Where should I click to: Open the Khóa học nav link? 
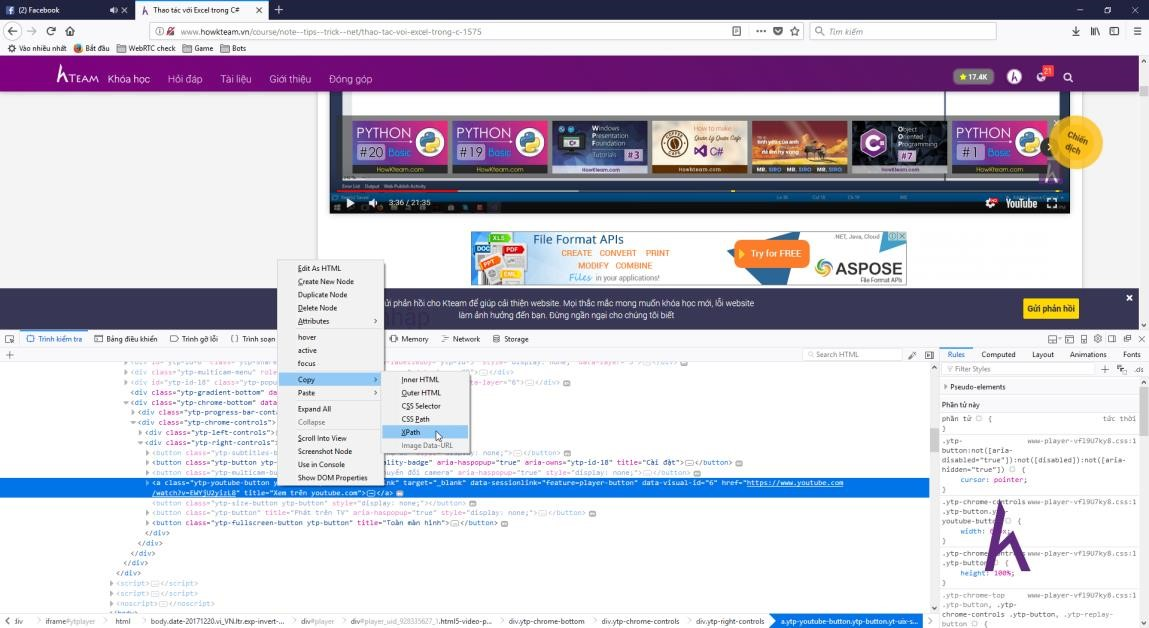(x=129, y=79)
